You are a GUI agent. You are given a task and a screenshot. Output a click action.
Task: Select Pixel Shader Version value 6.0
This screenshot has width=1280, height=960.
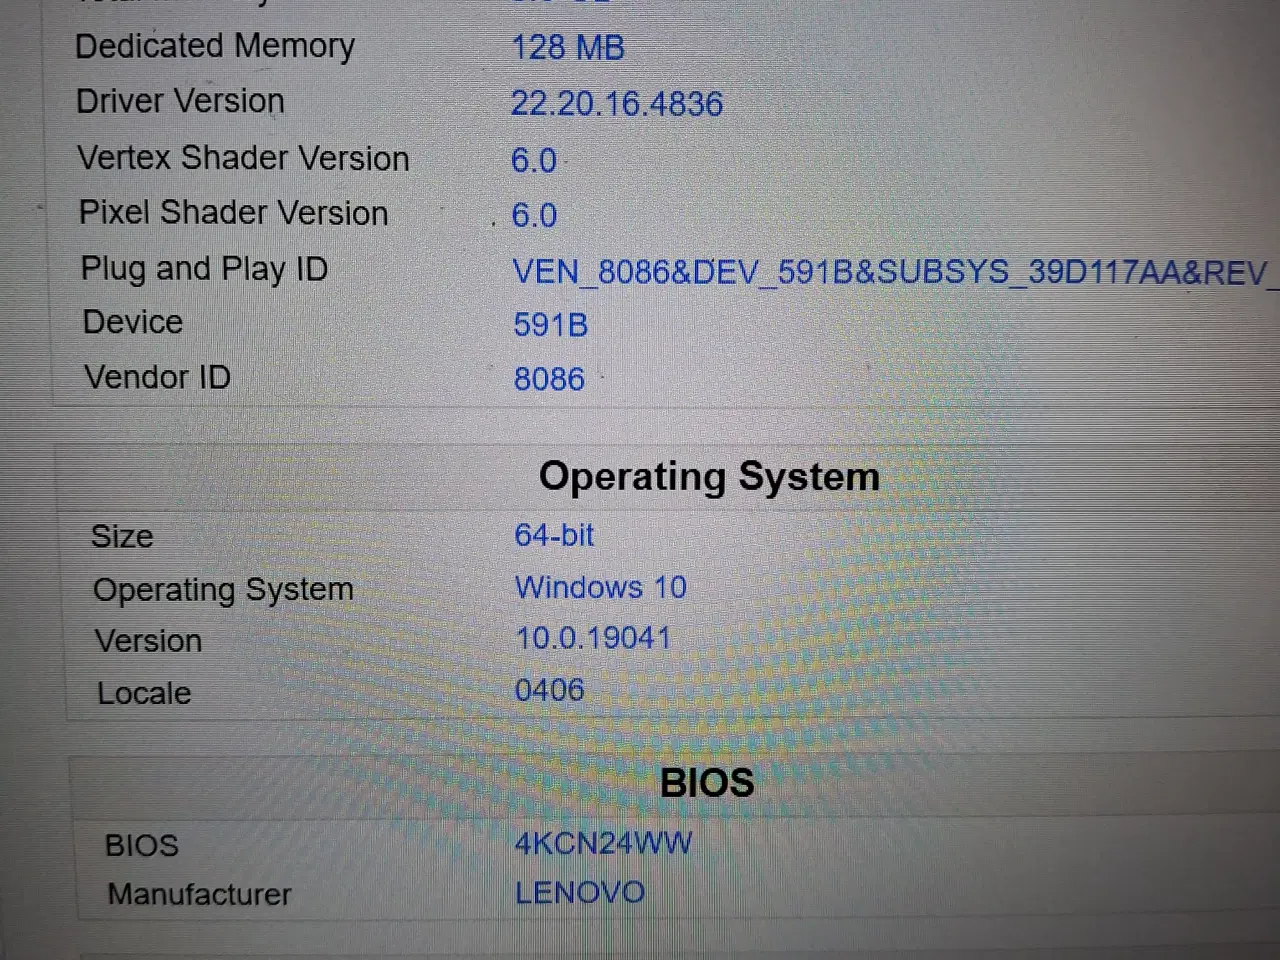(x=534, y=215)
